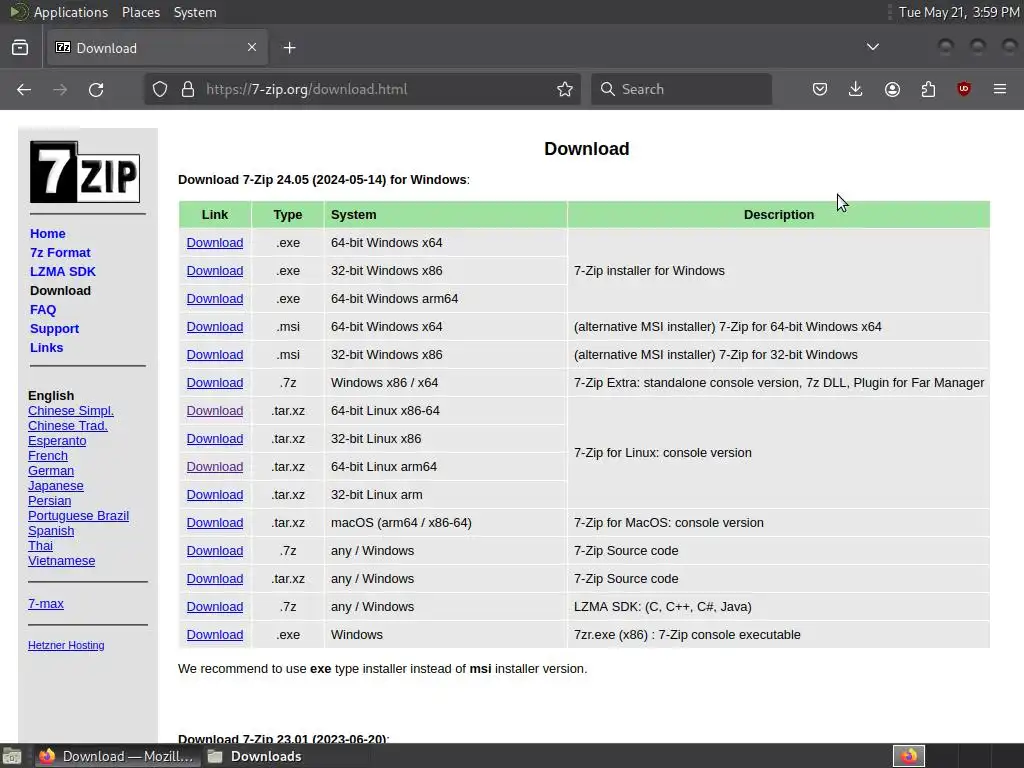Click the padlock site security icon
1024x768 pixels.
pos(188,89)
